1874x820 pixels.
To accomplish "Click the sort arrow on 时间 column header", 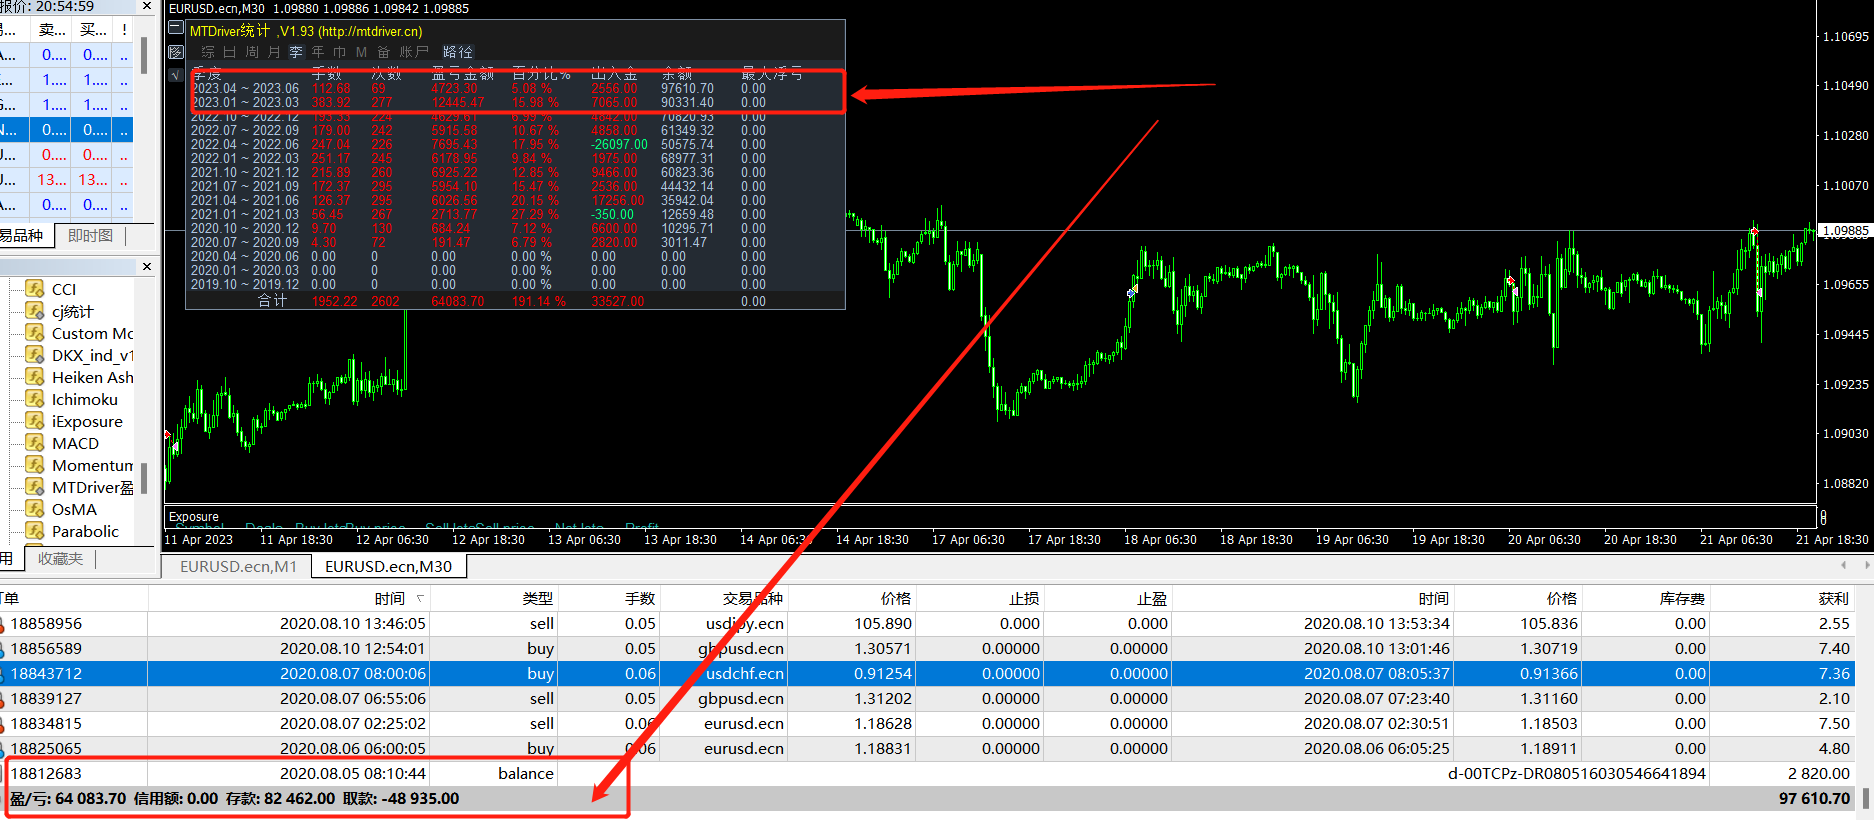I will tap(420, 599).
